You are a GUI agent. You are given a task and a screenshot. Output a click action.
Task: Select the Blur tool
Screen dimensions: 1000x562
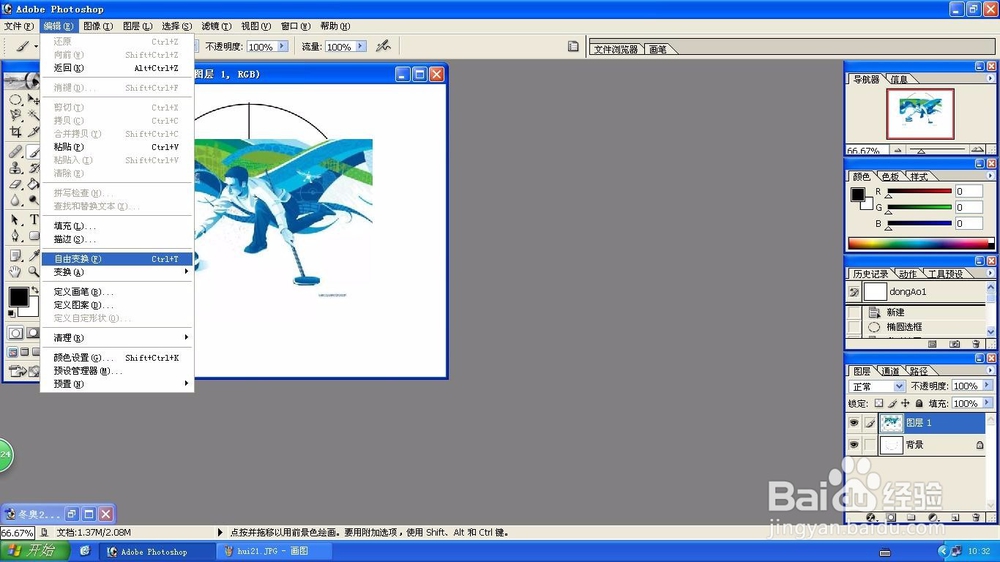(x=15, y=200)
